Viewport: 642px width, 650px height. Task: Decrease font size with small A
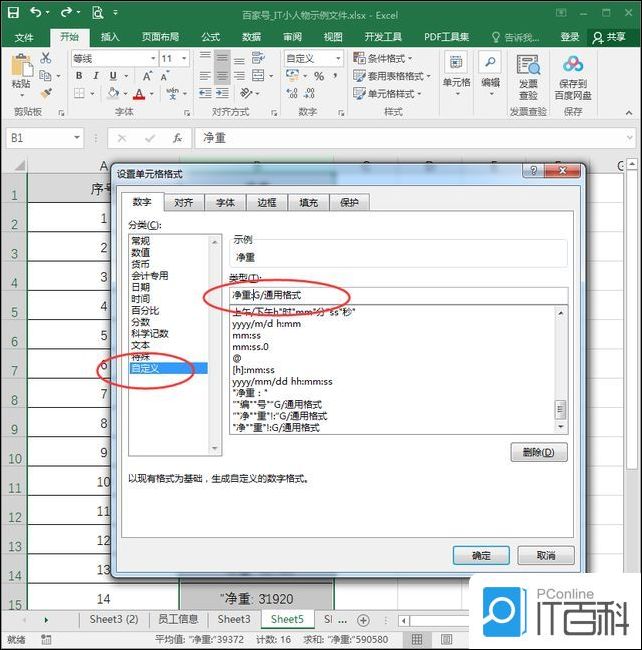tap(165, 76)
